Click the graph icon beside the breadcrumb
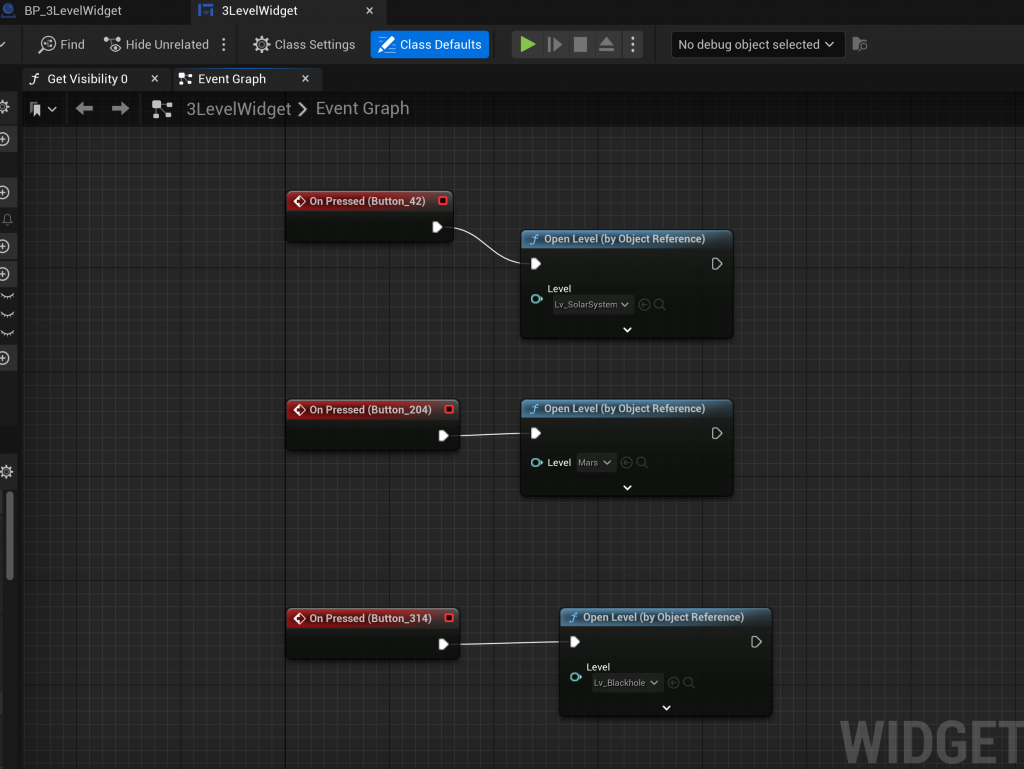Image resolution: width=1024 pixels, height=769 pixels. [x=162, y=109]
